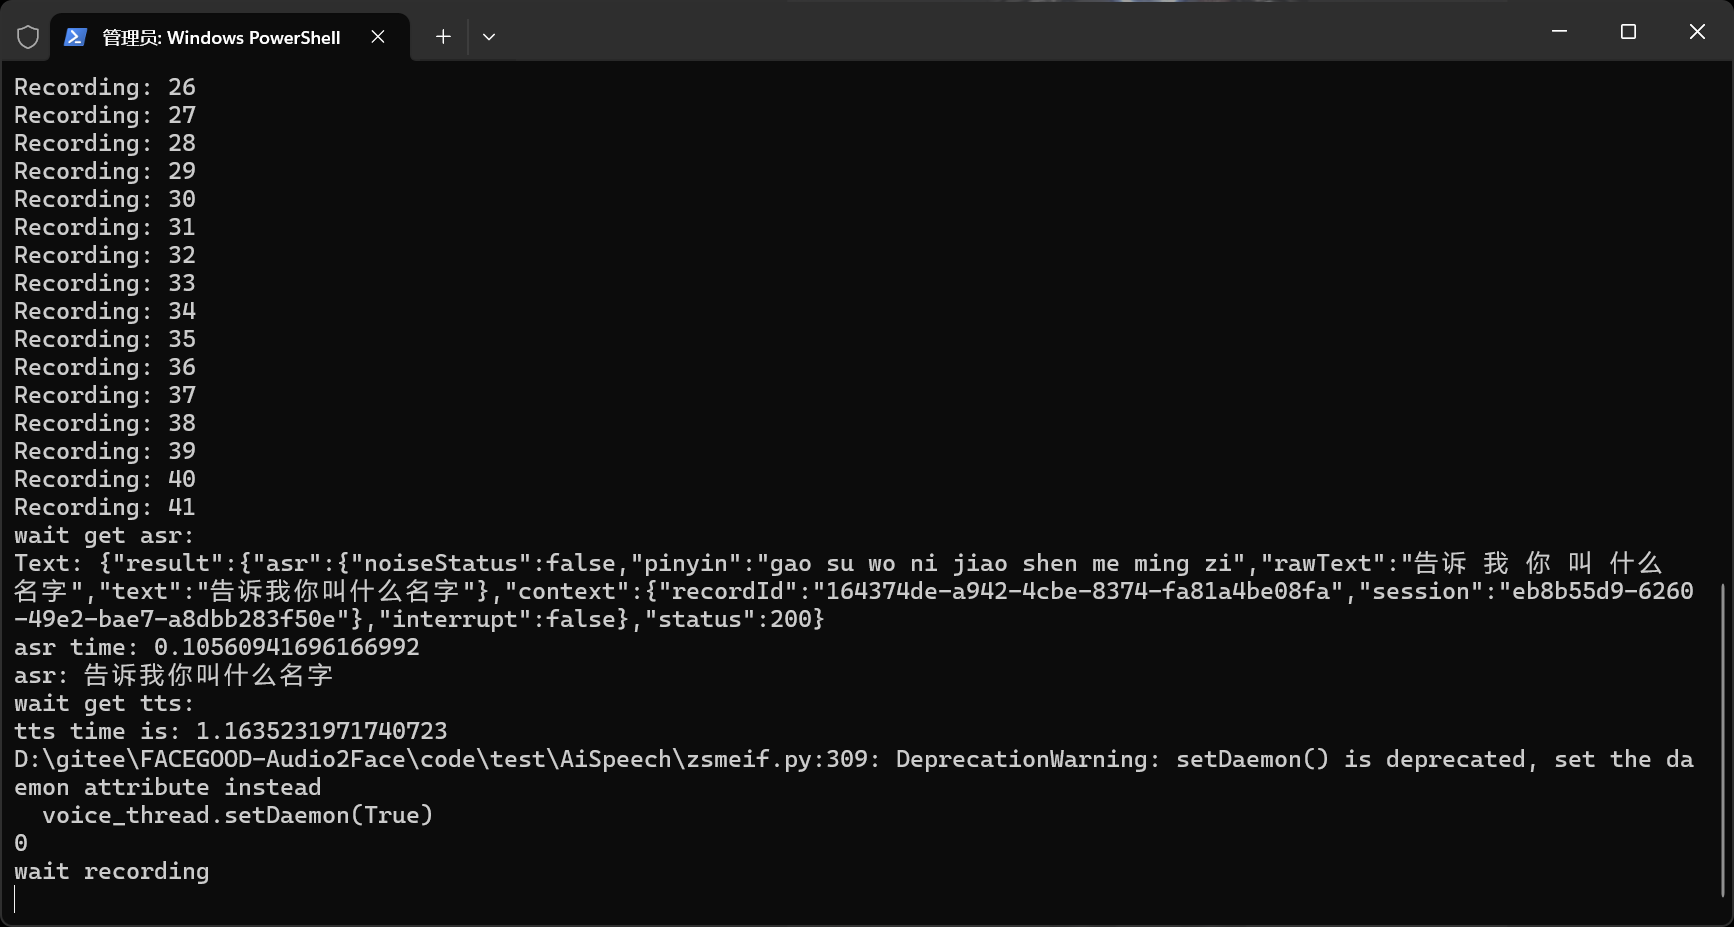Click the administrator shield icon

point(28,37)
